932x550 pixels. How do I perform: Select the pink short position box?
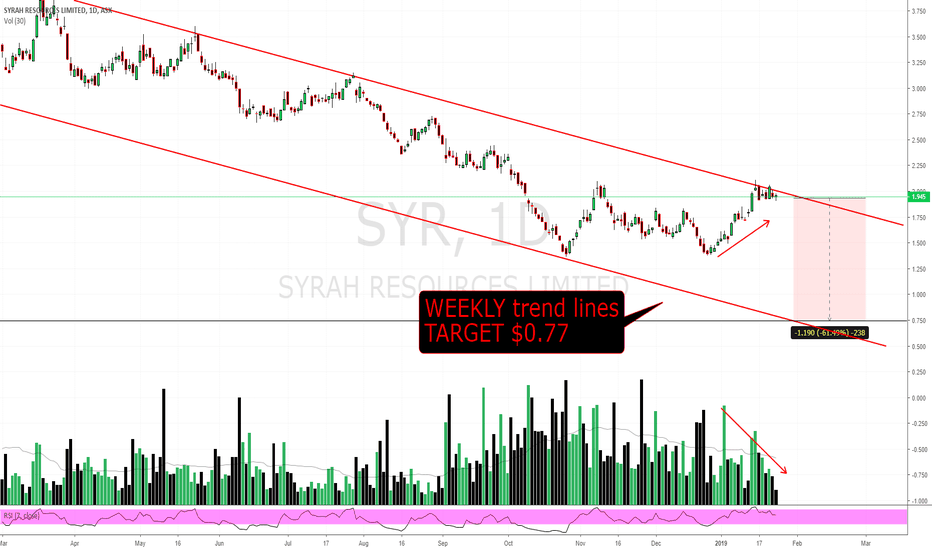coord(829,259)
